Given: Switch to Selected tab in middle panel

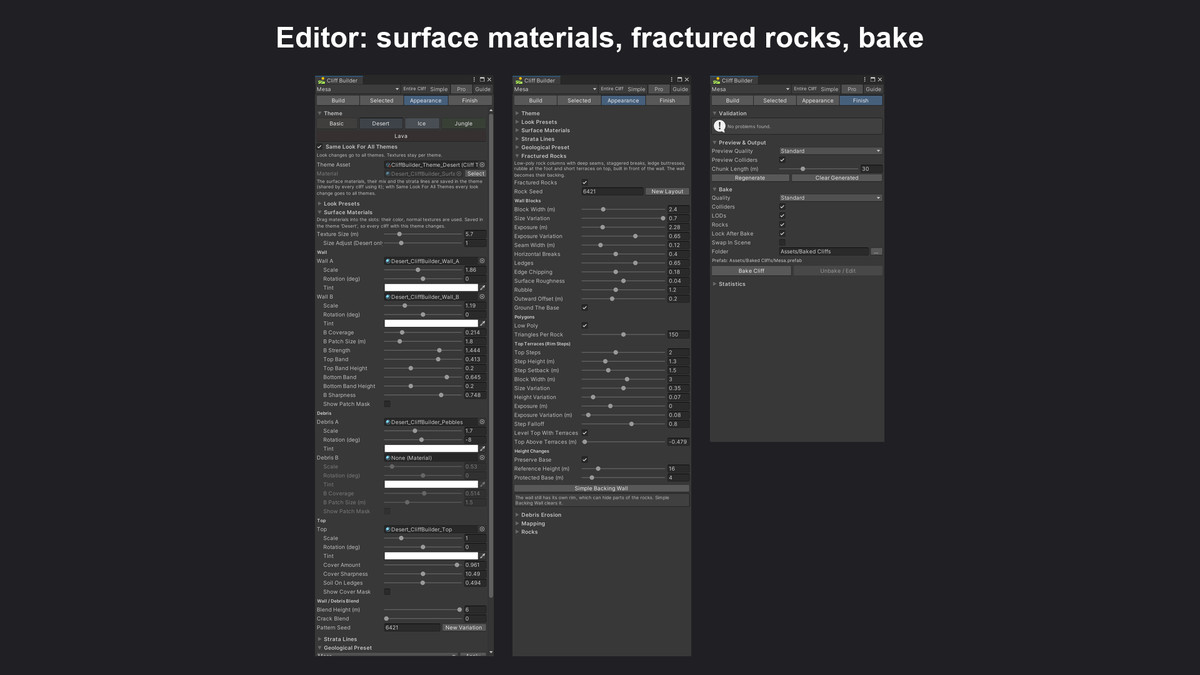Looking at the screenshot, I should pos(579,100).
